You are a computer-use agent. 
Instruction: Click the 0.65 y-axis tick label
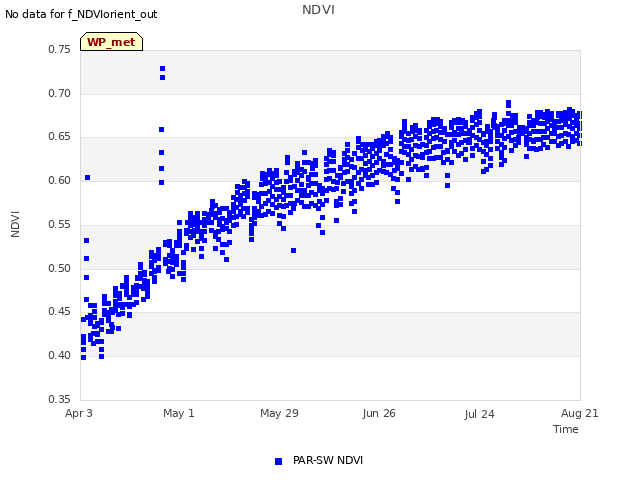(x=60, y=137)
